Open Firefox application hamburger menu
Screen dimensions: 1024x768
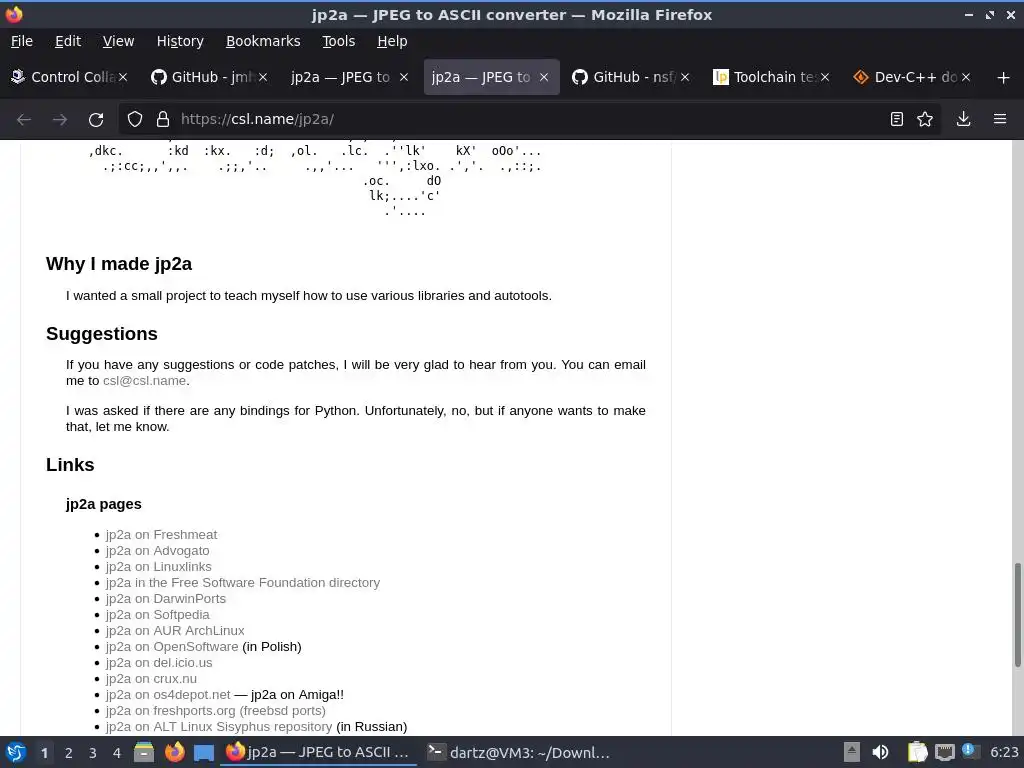click(1000, 119)
